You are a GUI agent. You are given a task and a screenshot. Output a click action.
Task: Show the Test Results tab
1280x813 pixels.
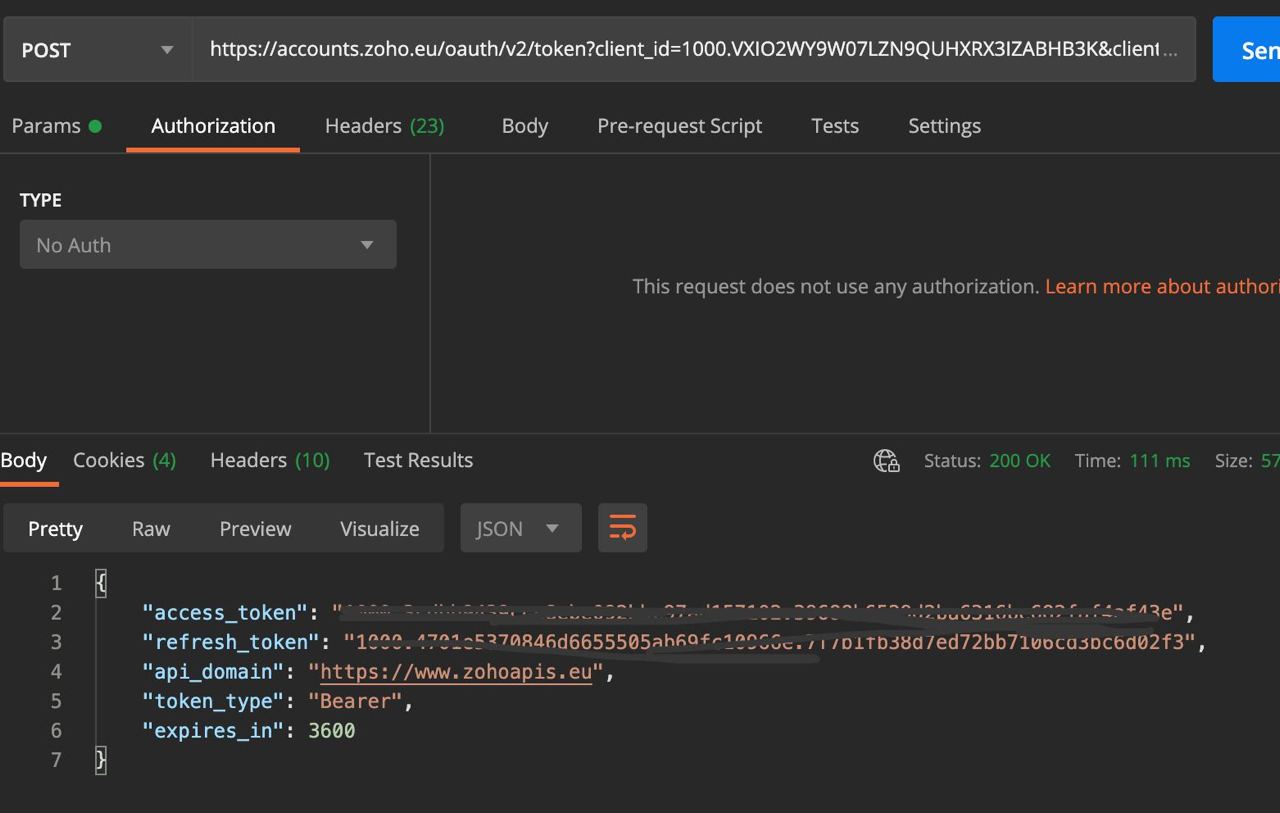[x=418, y=460]
